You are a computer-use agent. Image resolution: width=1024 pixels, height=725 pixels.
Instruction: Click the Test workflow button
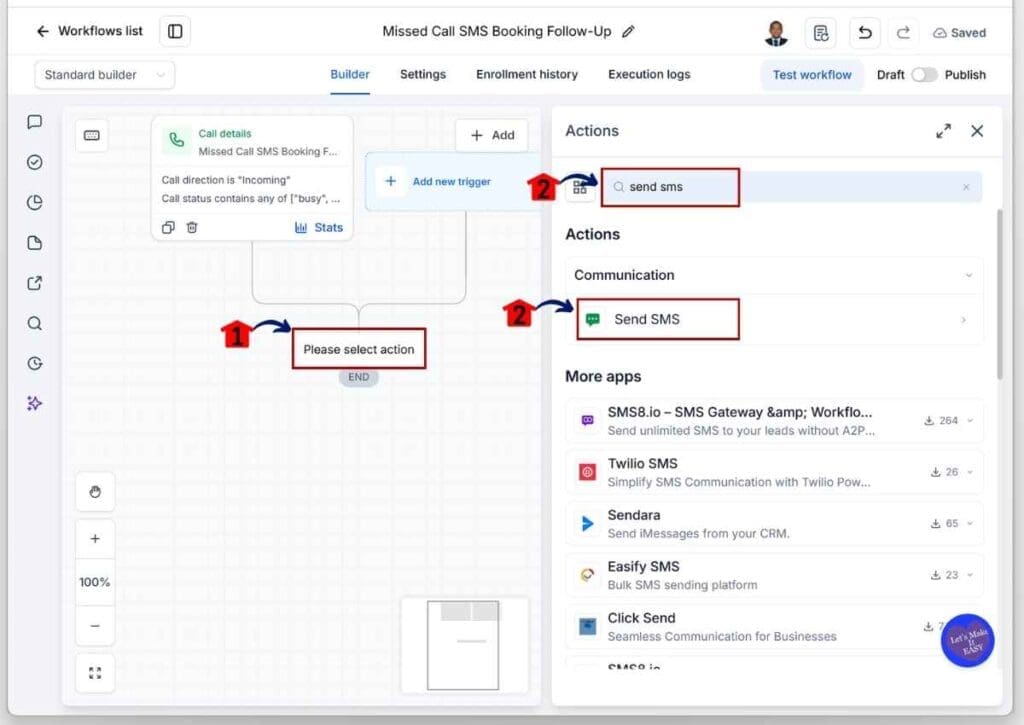point(812,74)
